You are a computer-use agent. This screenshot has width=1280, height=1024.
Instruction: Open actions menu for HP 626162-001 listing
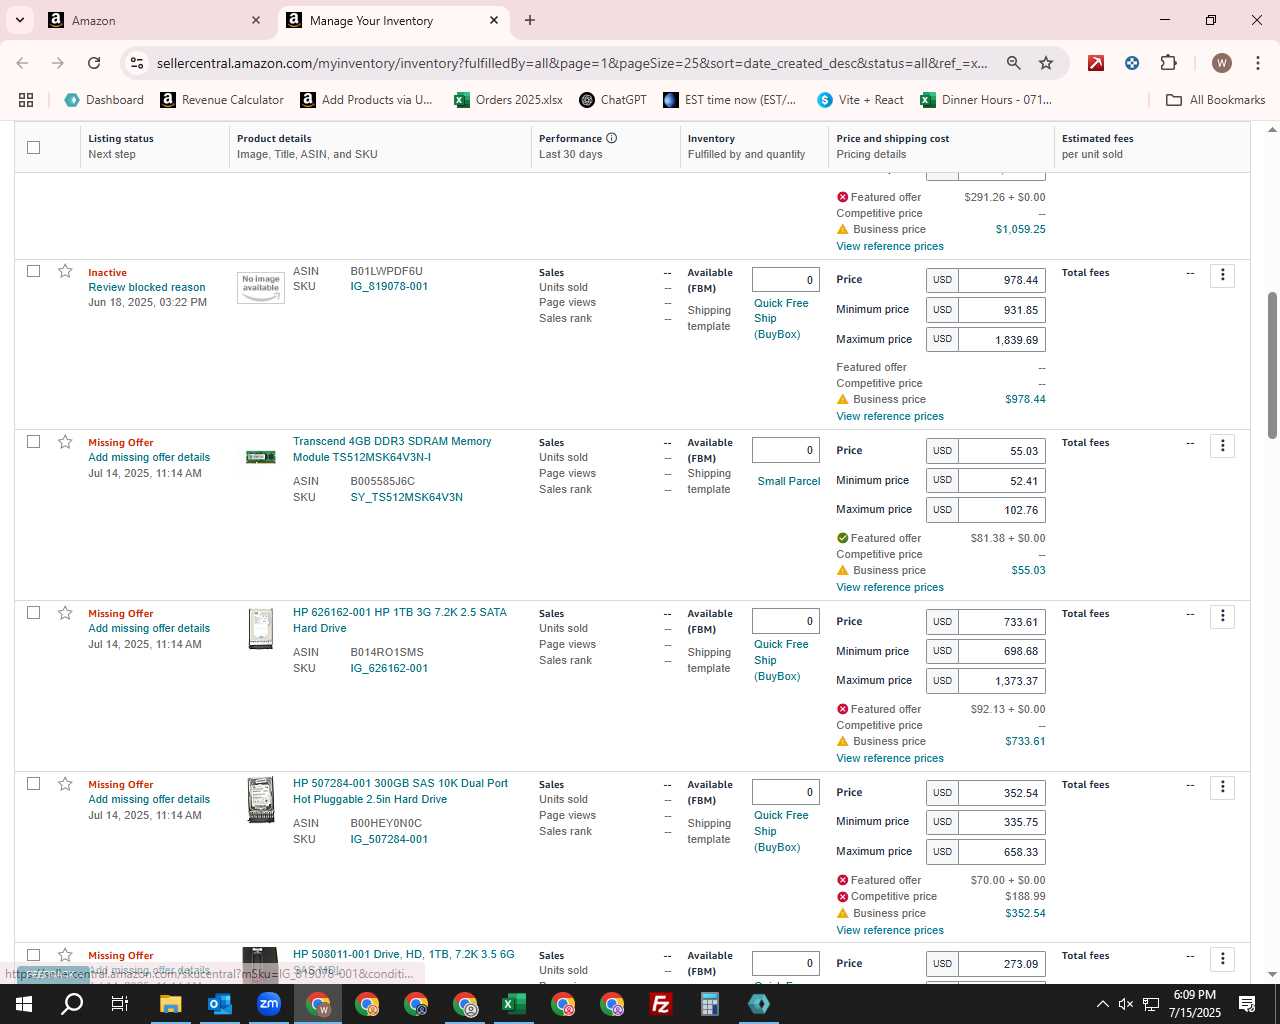[1222, 617]
